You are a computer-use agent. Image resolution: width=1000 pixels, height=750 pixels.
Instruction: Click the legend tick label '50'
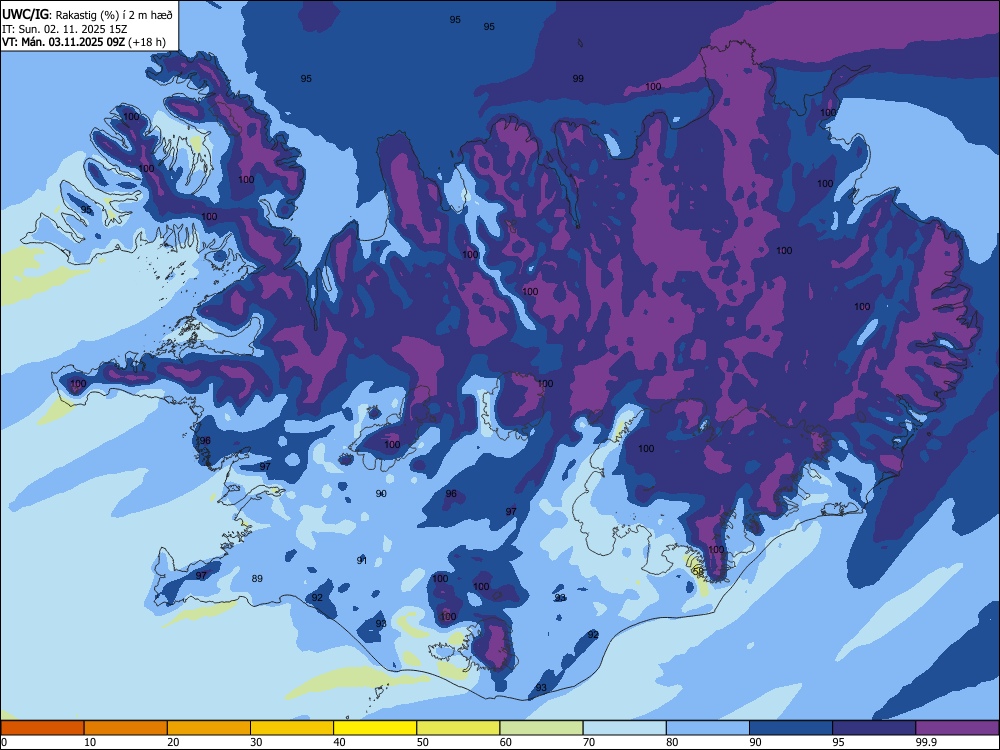(422, 742)
